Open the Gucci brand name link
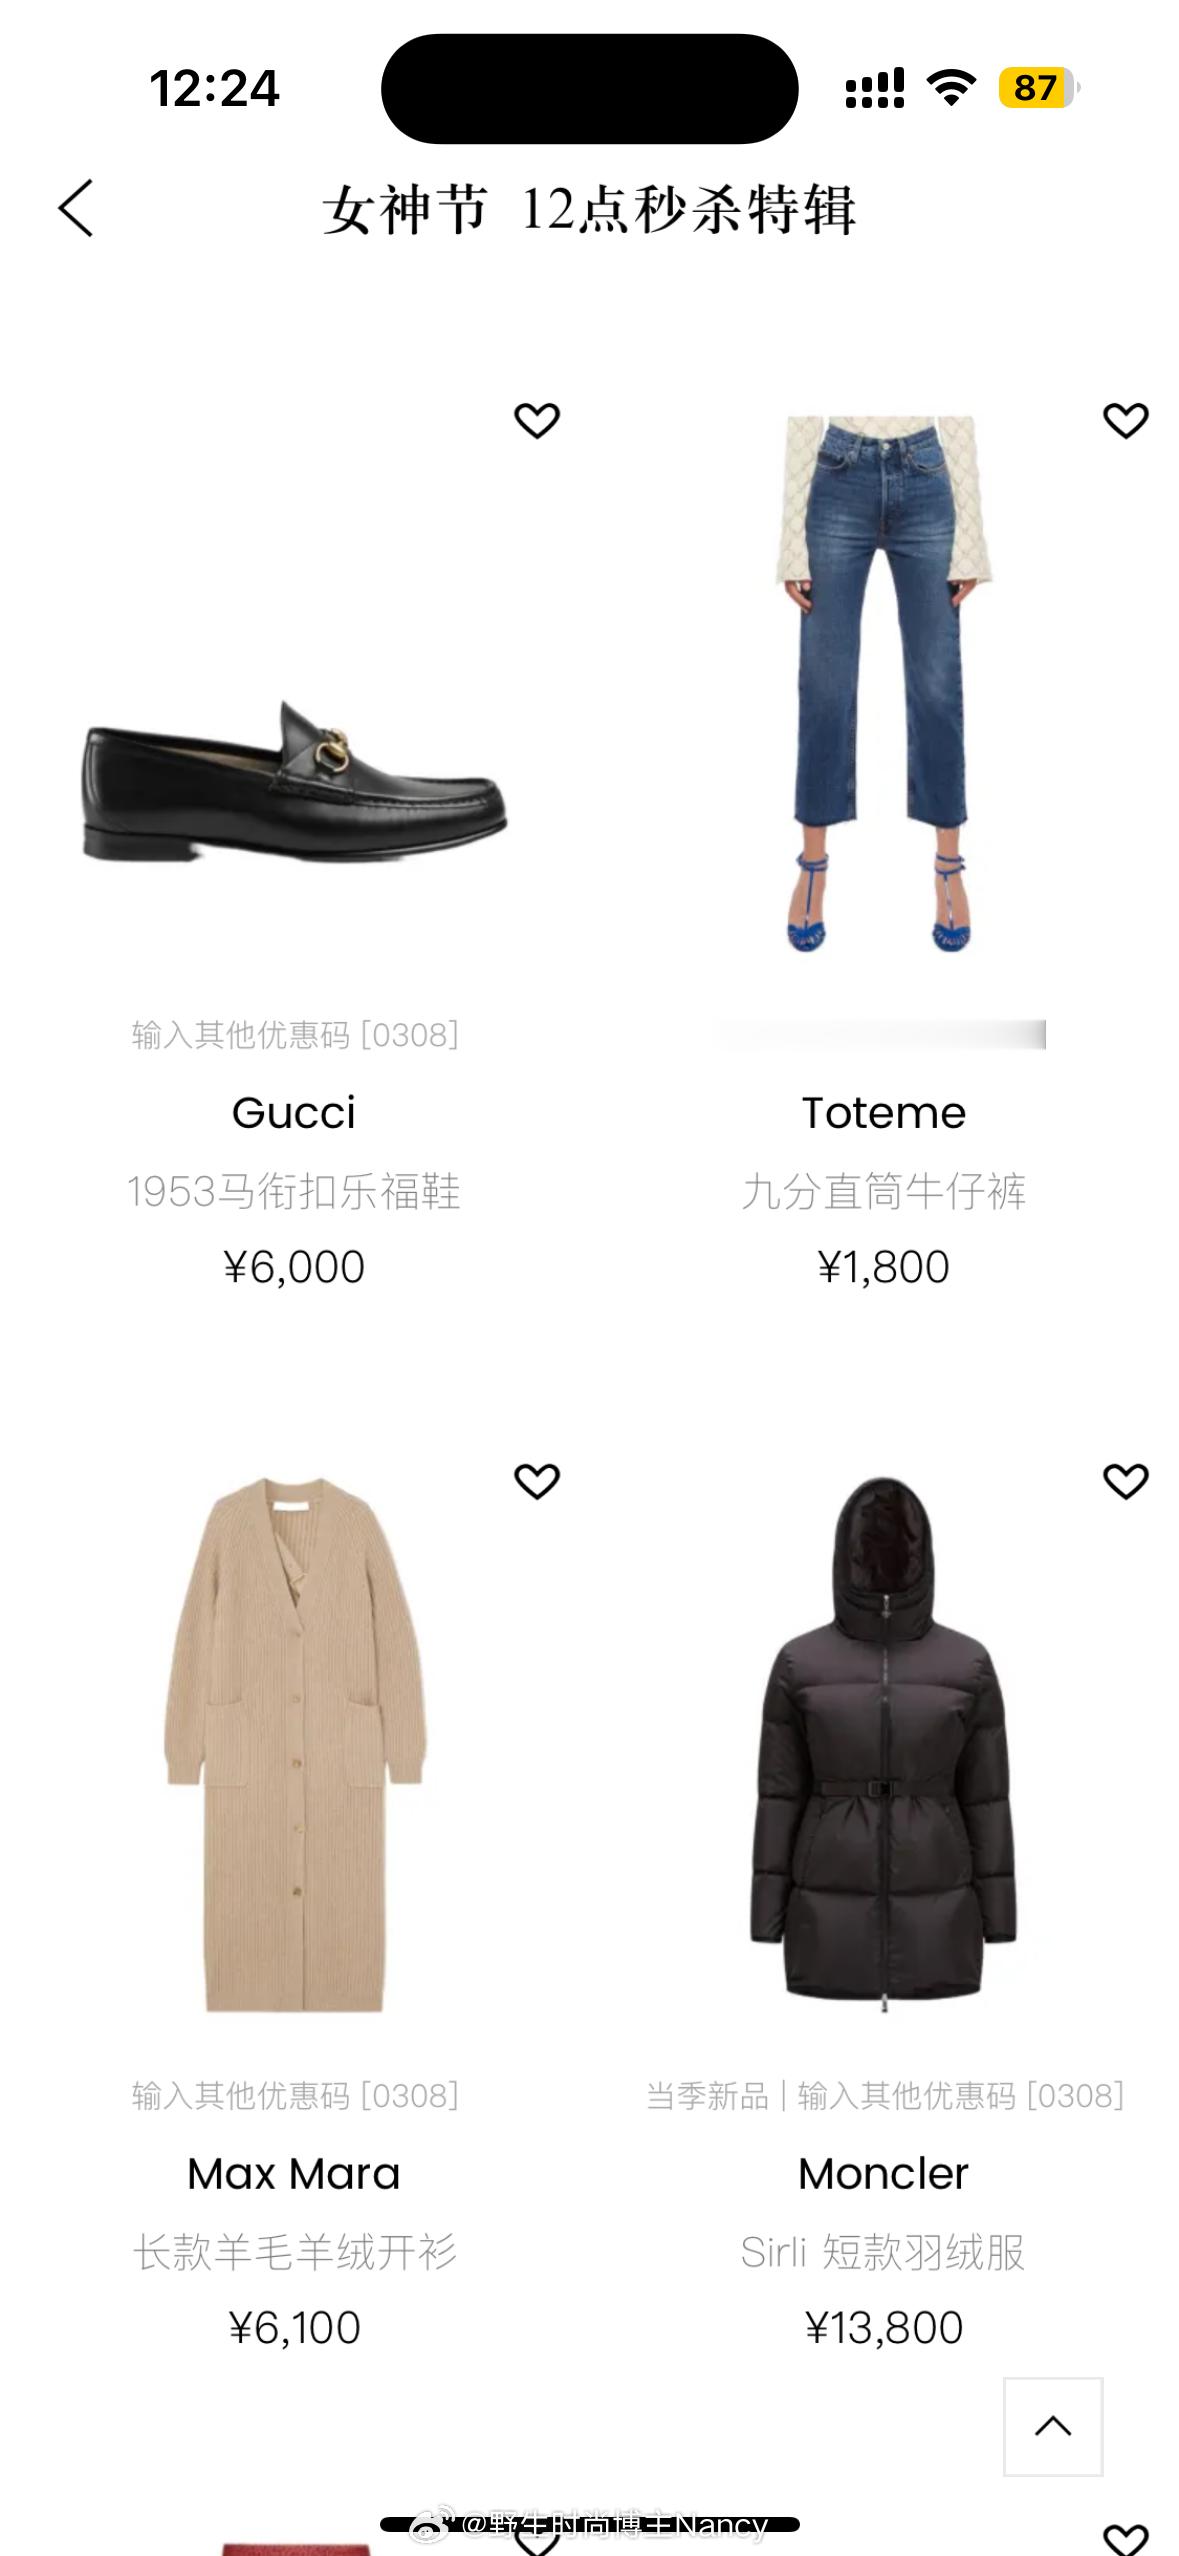 pyautogui.click(x=294, y=1113)
